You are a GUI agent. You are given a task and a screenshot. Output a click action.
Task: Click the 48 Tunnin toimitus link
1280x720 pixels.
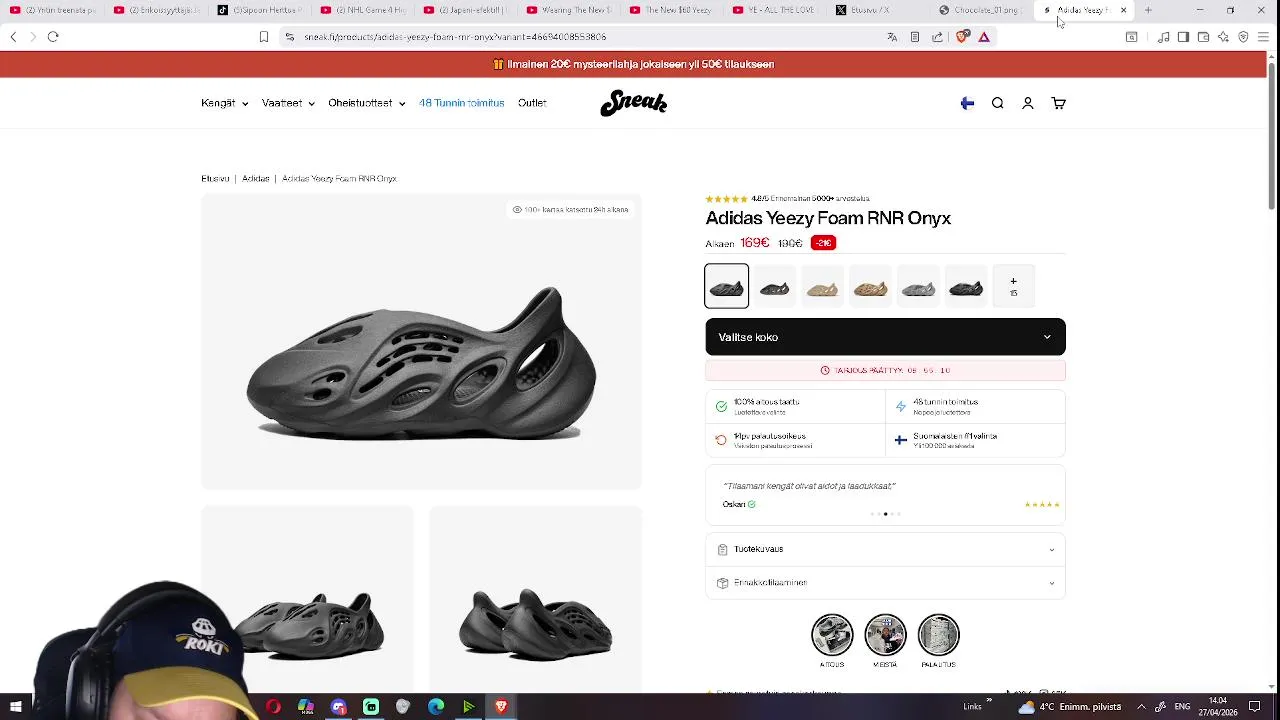[x=462, y=103]
